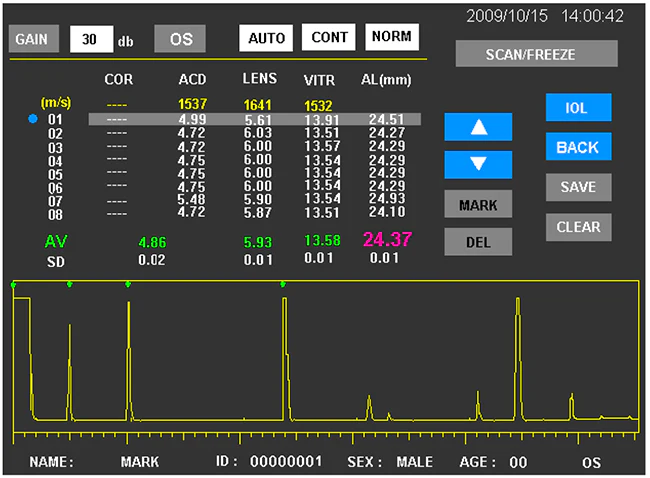Click the COR column header
This screenshot has height=478, width=650.
coord(119,79)
